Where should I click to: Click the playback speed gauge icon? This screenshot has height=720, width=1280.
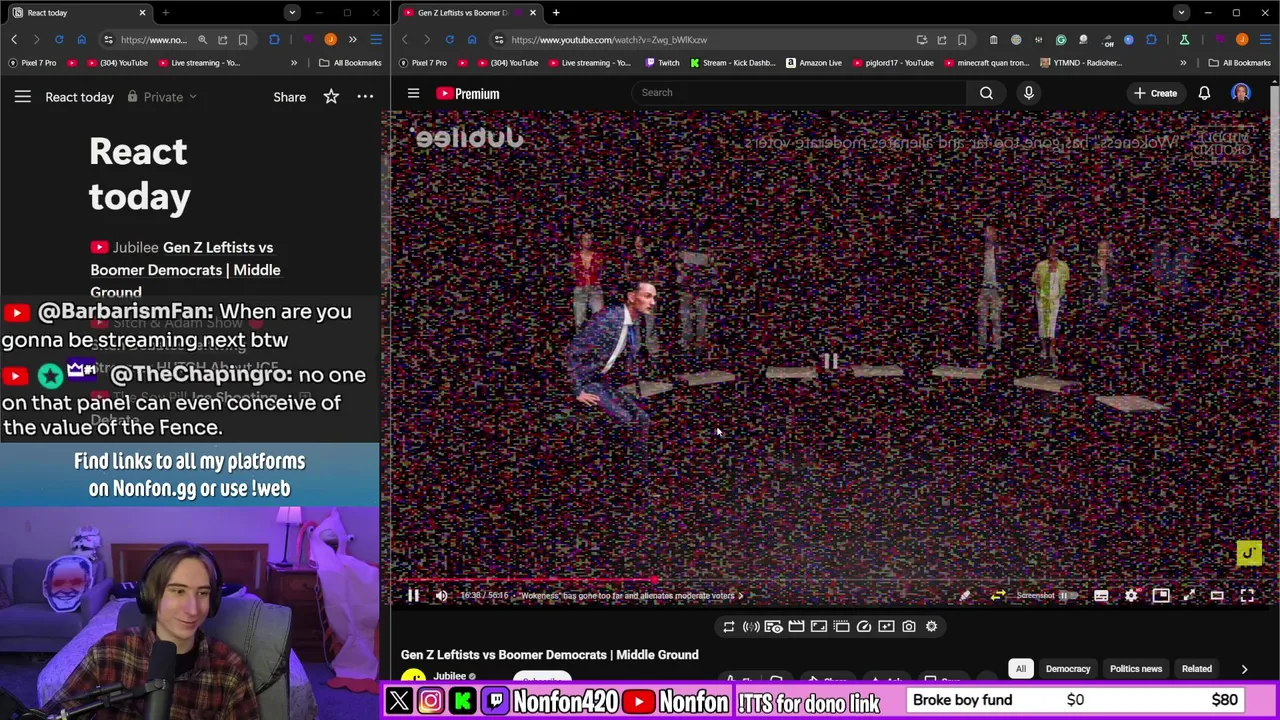[x=864, y=627]
